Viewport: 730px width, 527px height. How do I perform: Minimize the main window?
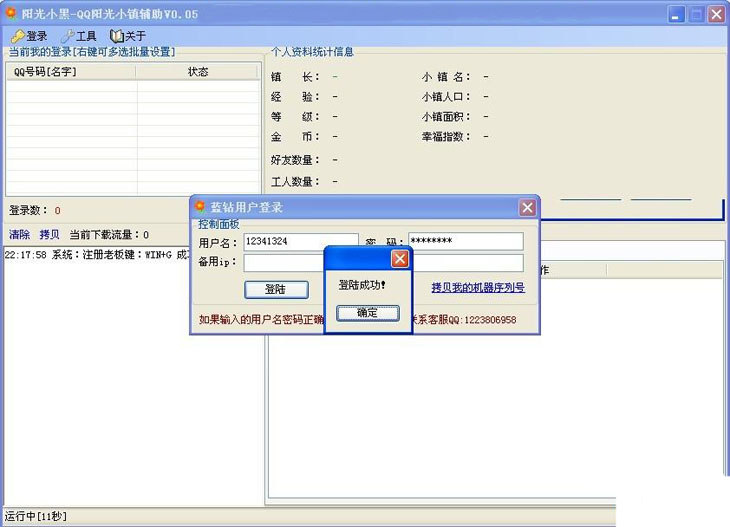pos(676,14)
